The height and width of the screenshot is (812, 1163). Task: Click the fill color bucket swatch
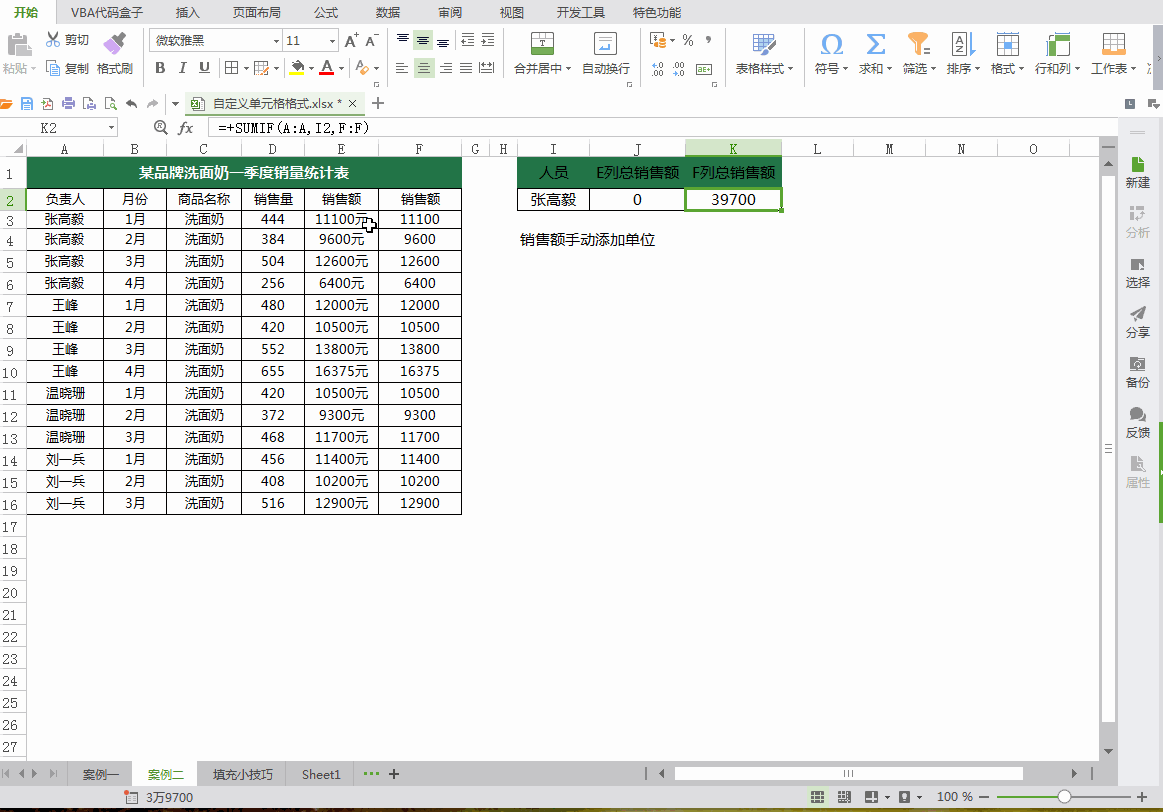pos(297,68)
